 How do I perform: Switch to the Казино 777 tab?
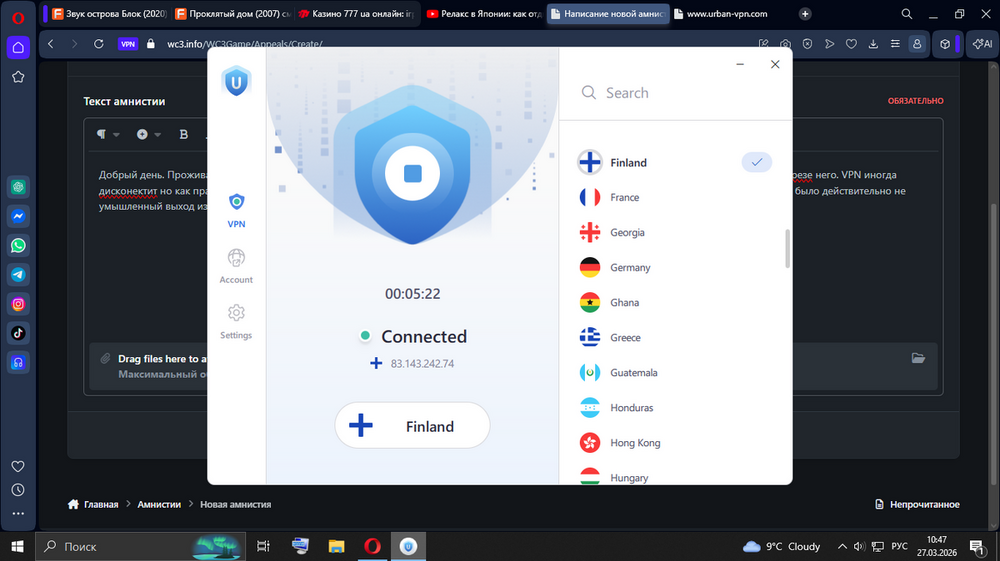pyautogui.click(x=356, y=13)
